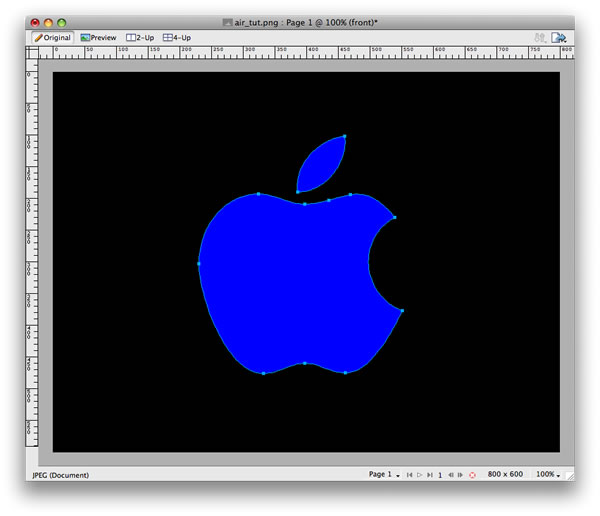
Task: Click the red exit bitmap mode icon
Action: coord(473,475)
